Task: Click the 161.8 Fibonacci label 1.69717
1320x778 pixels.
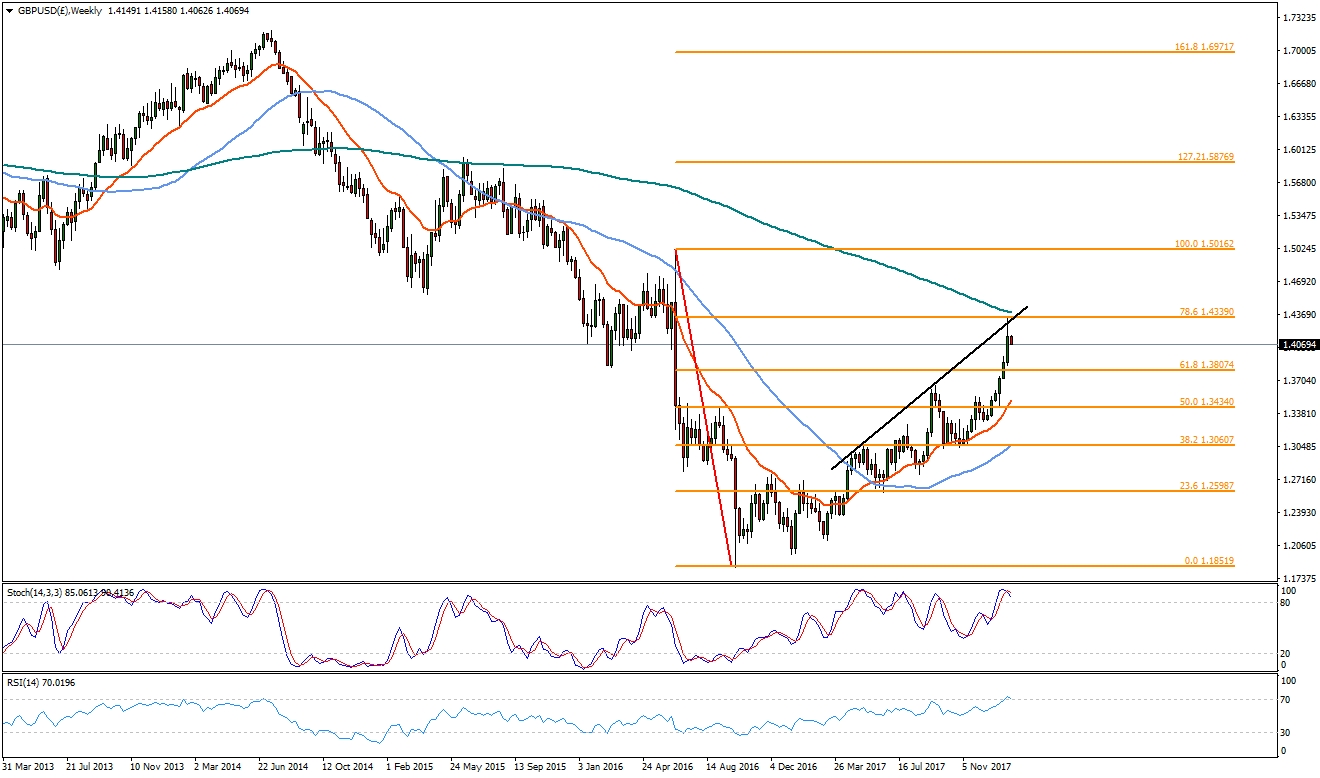Action: pos(1204,47)
